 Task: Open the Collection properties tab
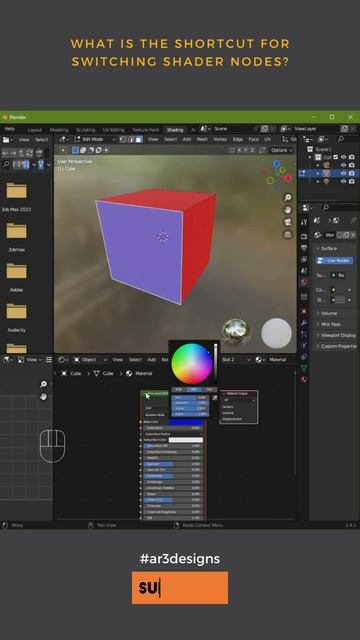(x=304, y=297)
